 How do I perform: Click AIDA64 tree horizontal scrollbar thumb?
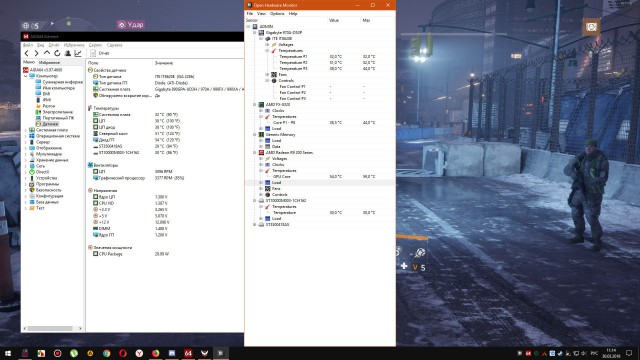[x=50, y=328]
